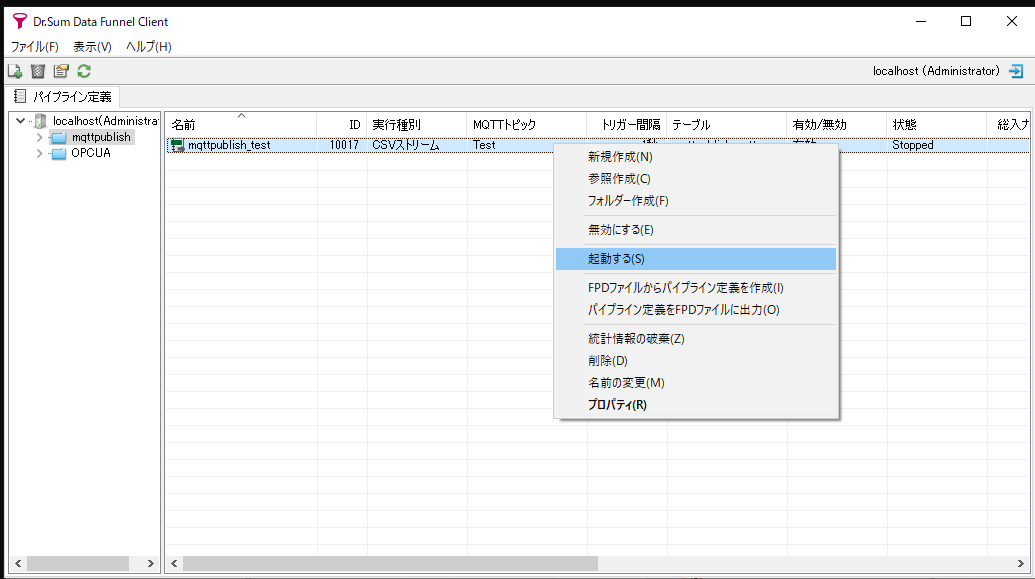Click the 10017 ID cell
Image resolution: width=1035 pixels, height=579 pixels.
[x=344, y=145]
